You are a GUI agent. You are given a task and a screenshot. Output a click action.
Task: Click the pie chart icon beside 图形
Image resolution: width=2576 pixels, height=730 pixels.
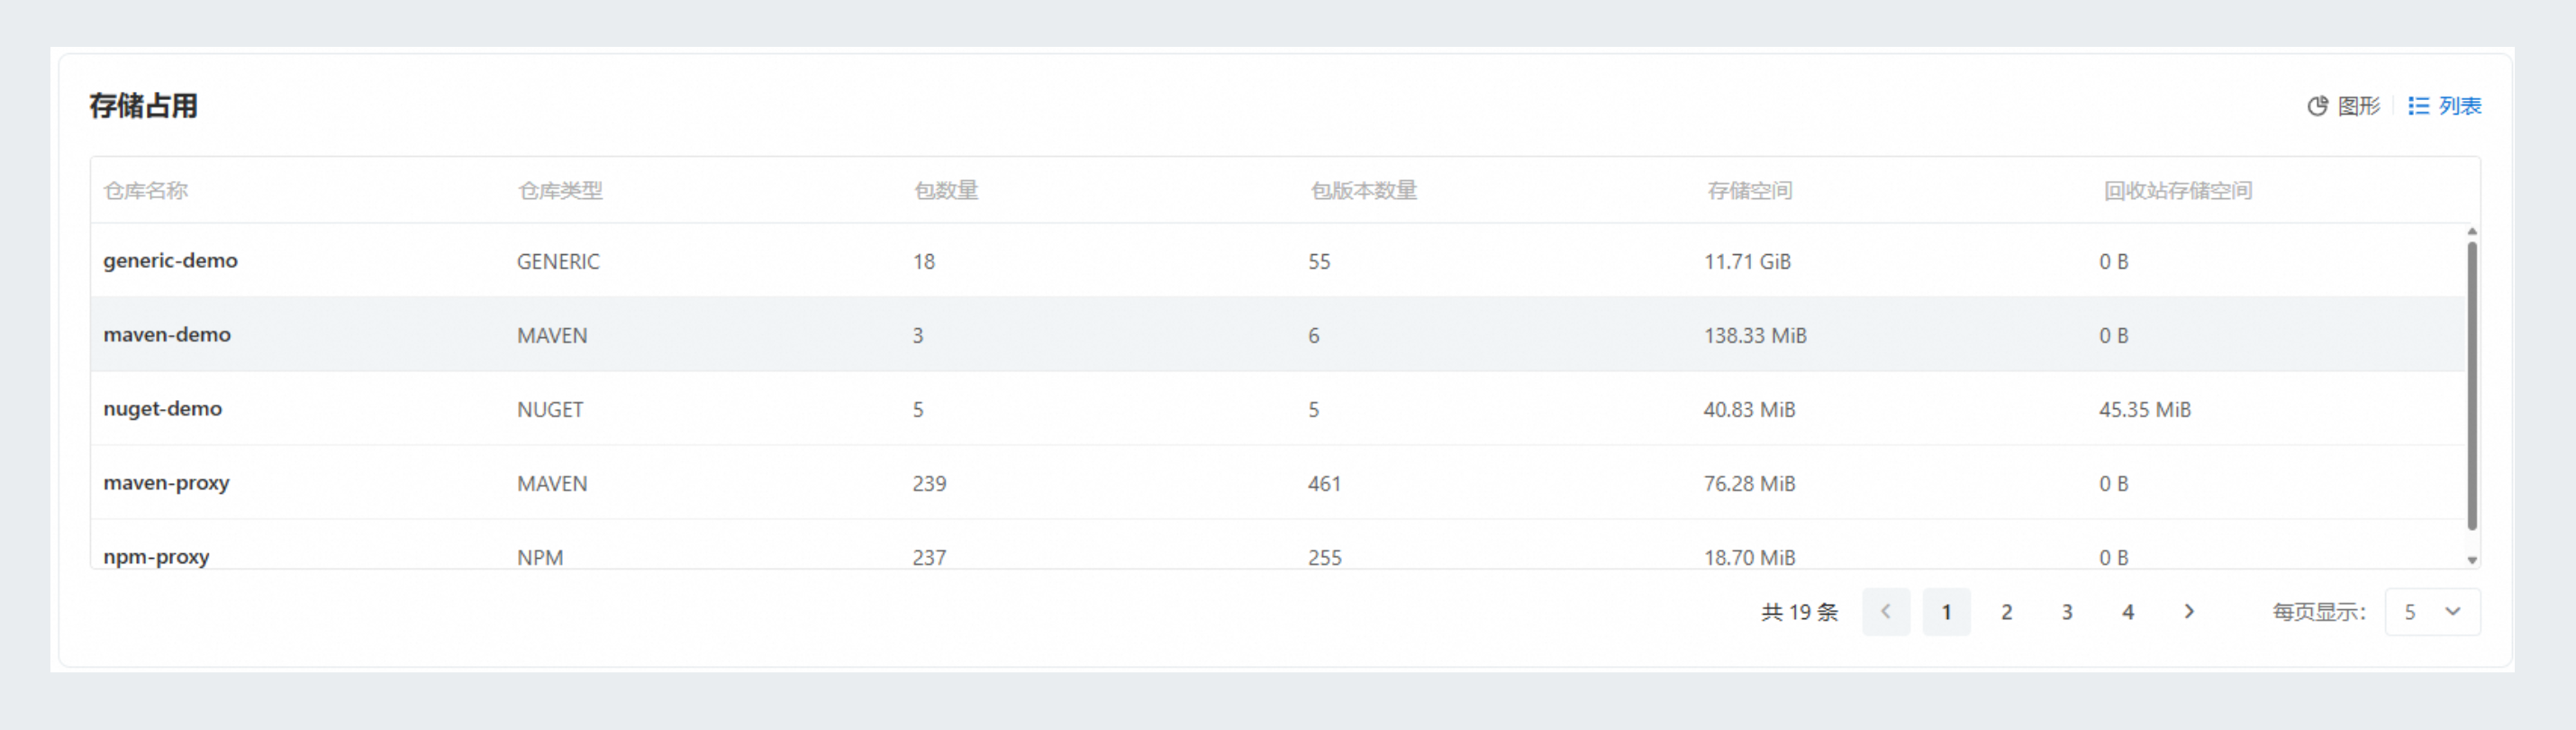click(2317, 106)
